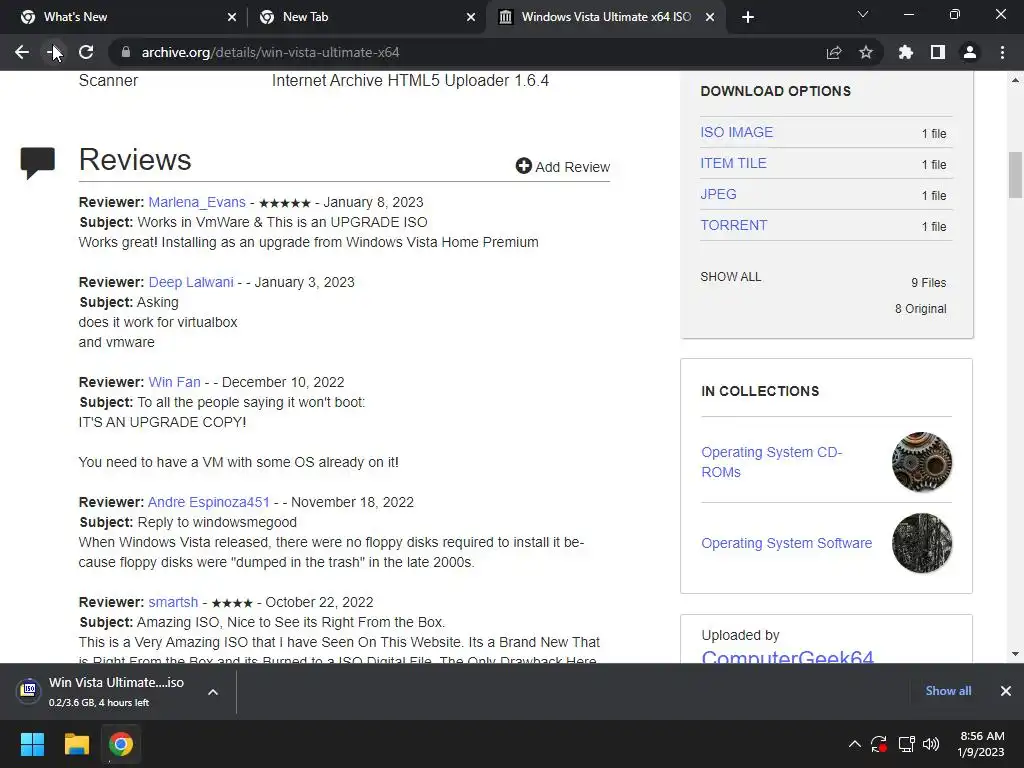Image resolution: width=1024 pixels, height=768 pixels.
Task: Open Chrome three-dot menu
Action: click(x=1002, y=52)
